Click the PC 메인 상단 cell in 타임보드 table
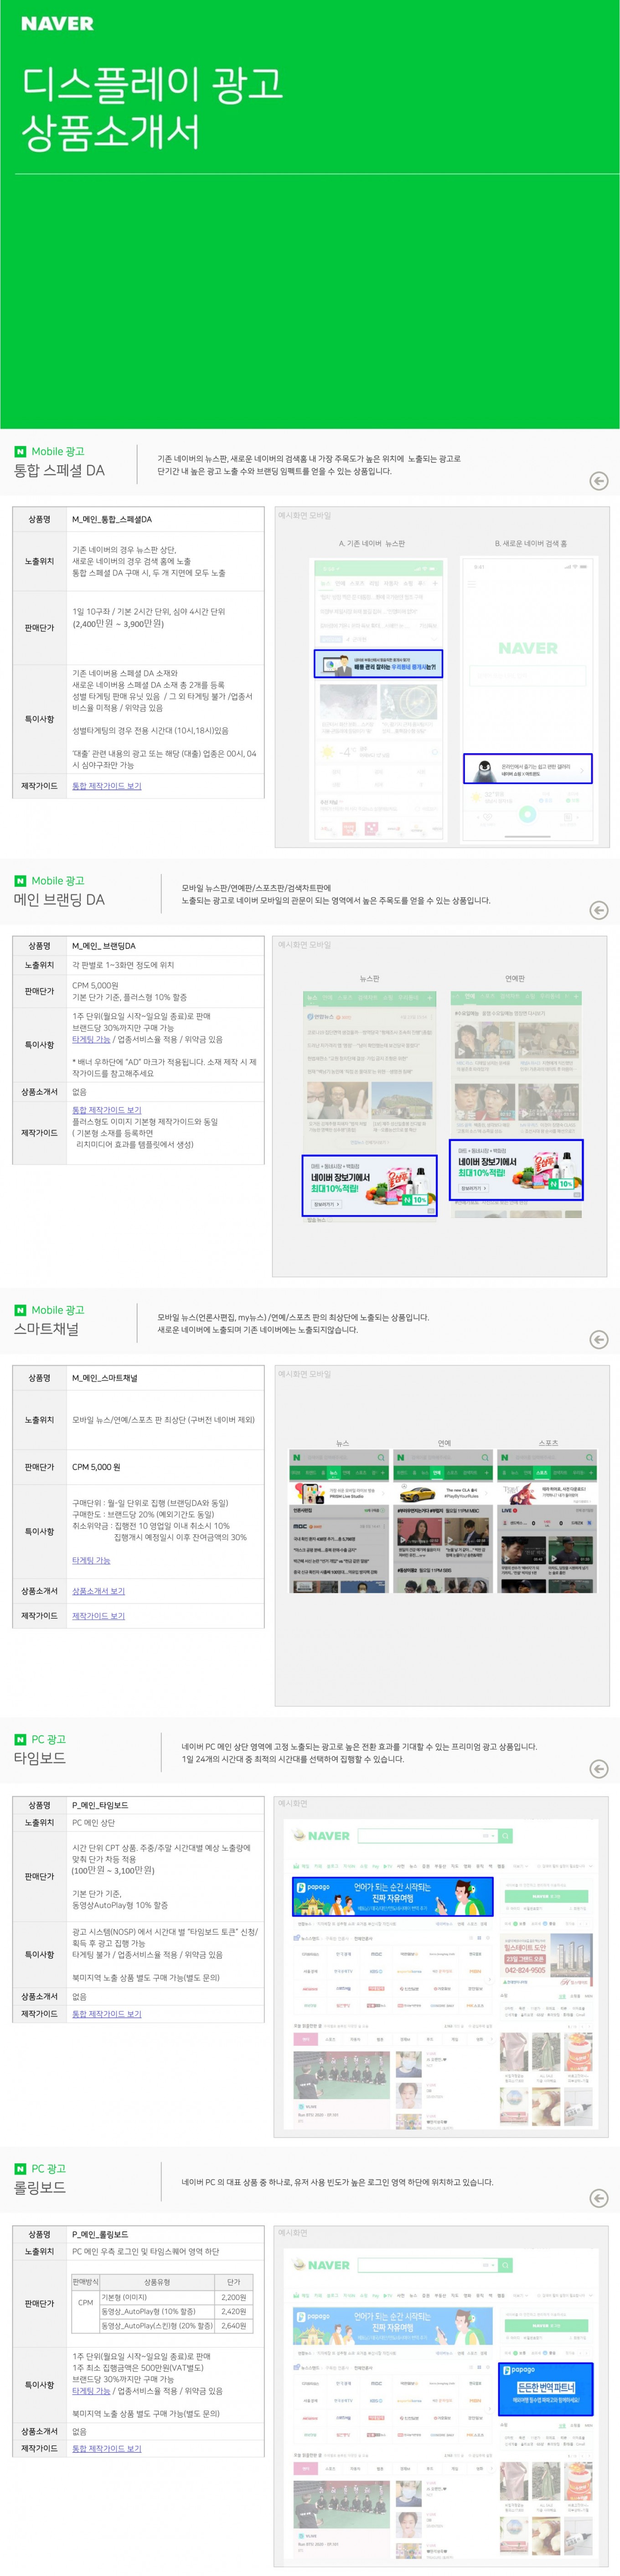 pos(165,1823)
